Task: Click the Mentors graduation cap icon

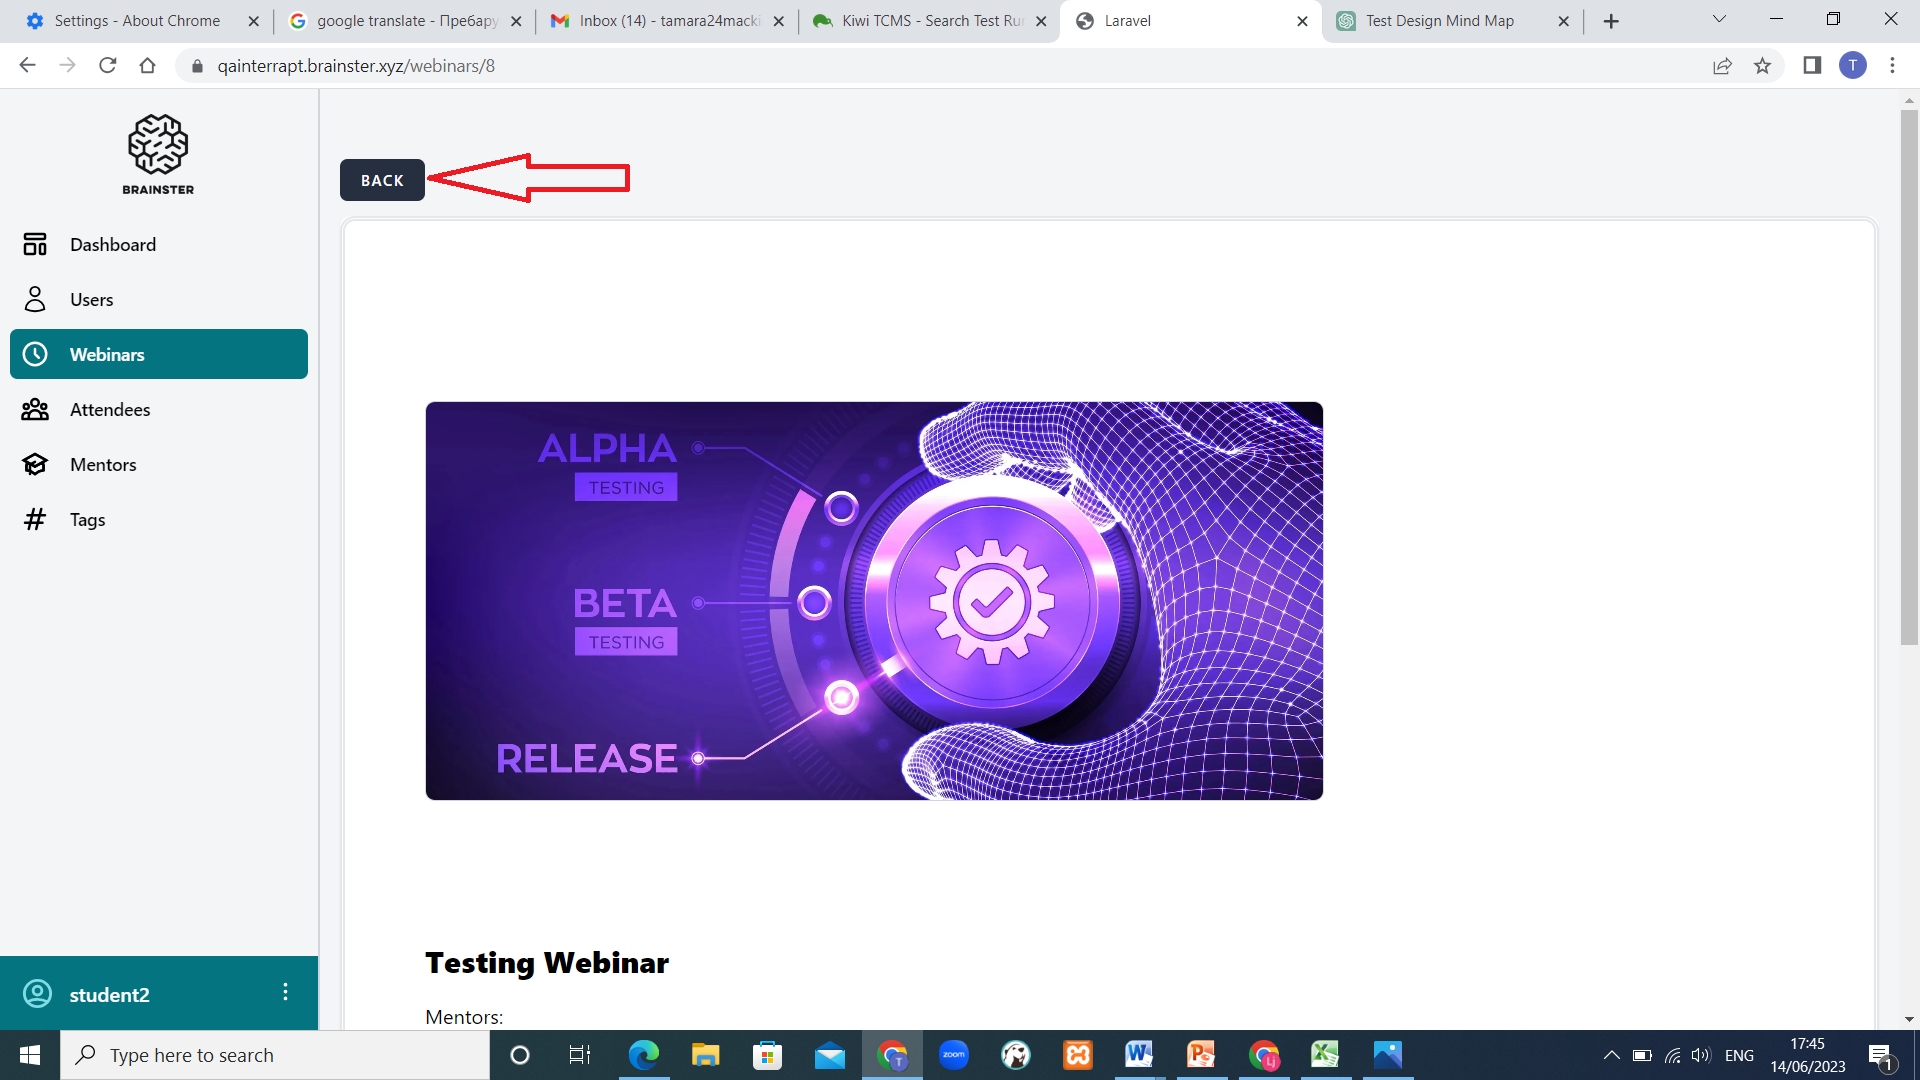Action: (x=35, y=464)
